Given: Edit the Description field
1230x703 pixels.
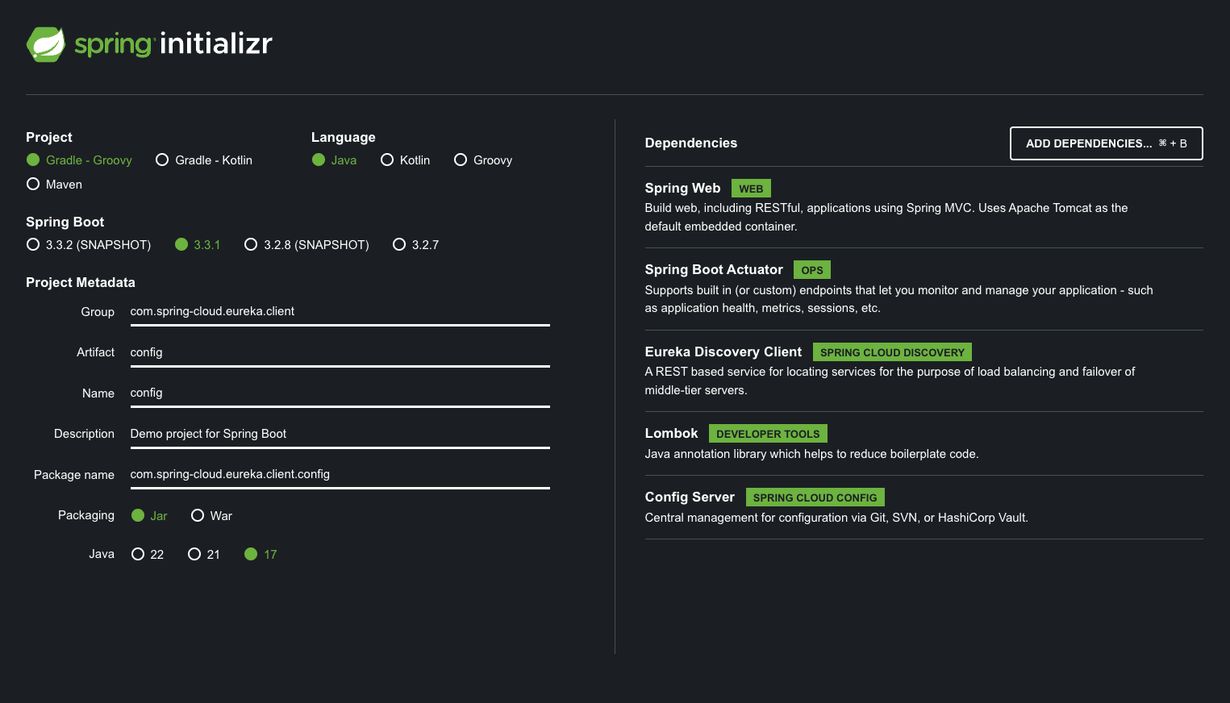Looking at the screenshot, I should (x=340, y=434).
